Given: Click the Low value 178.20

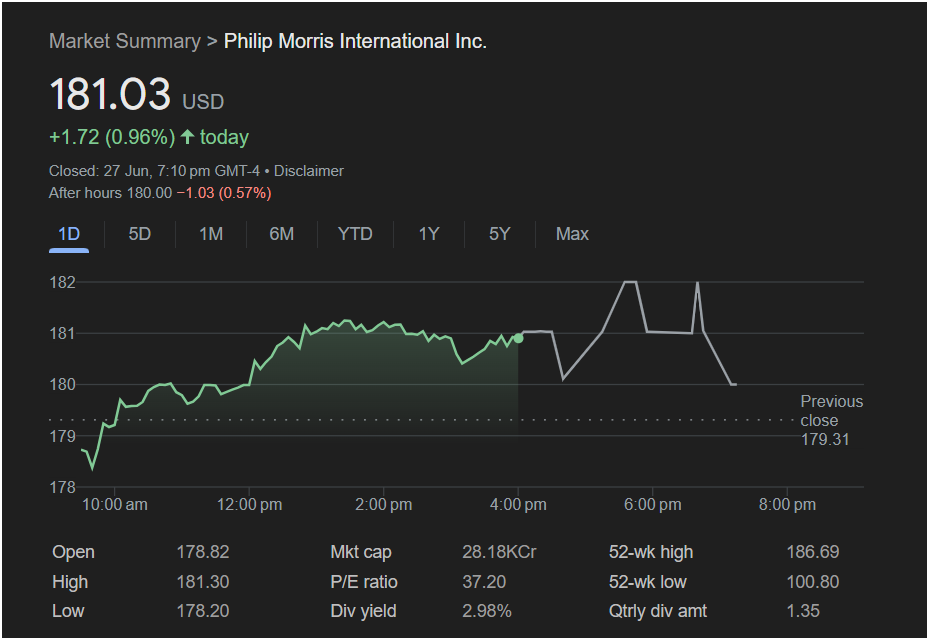Looking at the screenshot, I should [x=203, y=611].
